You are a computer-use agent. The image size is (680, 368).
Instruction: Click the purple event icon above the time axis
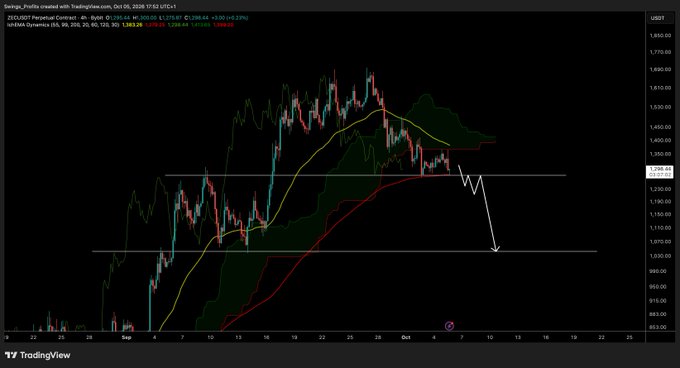[x=450, y=326]
